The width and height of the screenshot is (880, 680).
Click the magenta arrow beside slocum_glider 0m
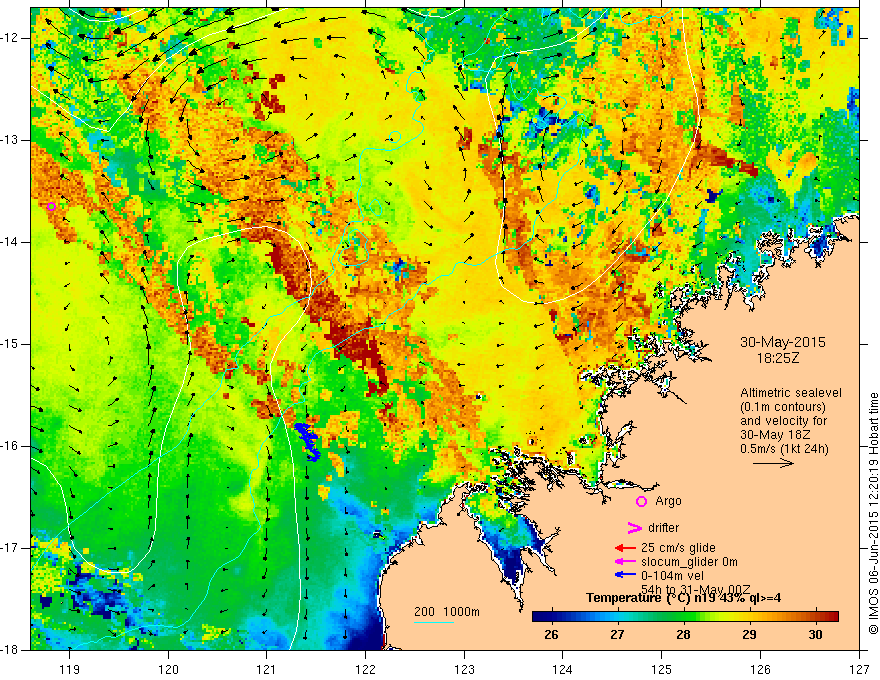tap(625, 562)
